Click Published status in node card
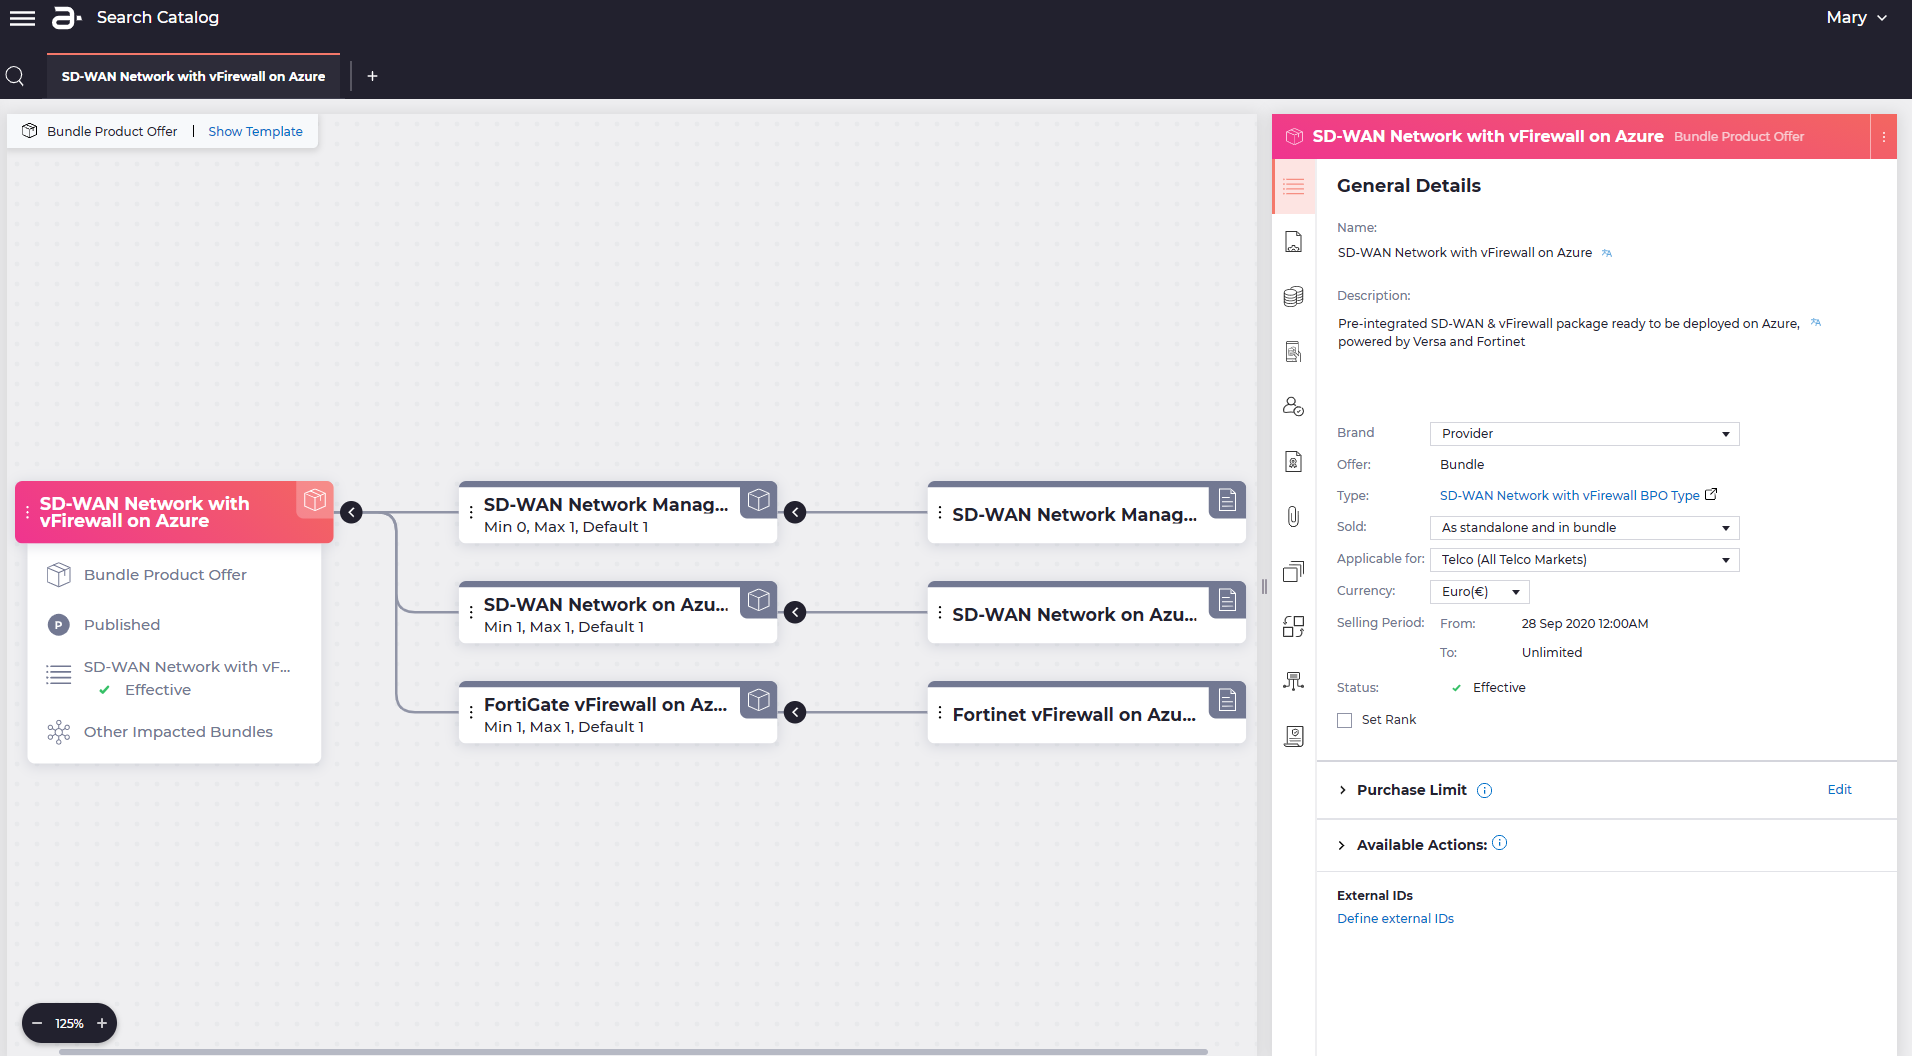Screen dimensions: 1912x1056 (x=104, y=625)
